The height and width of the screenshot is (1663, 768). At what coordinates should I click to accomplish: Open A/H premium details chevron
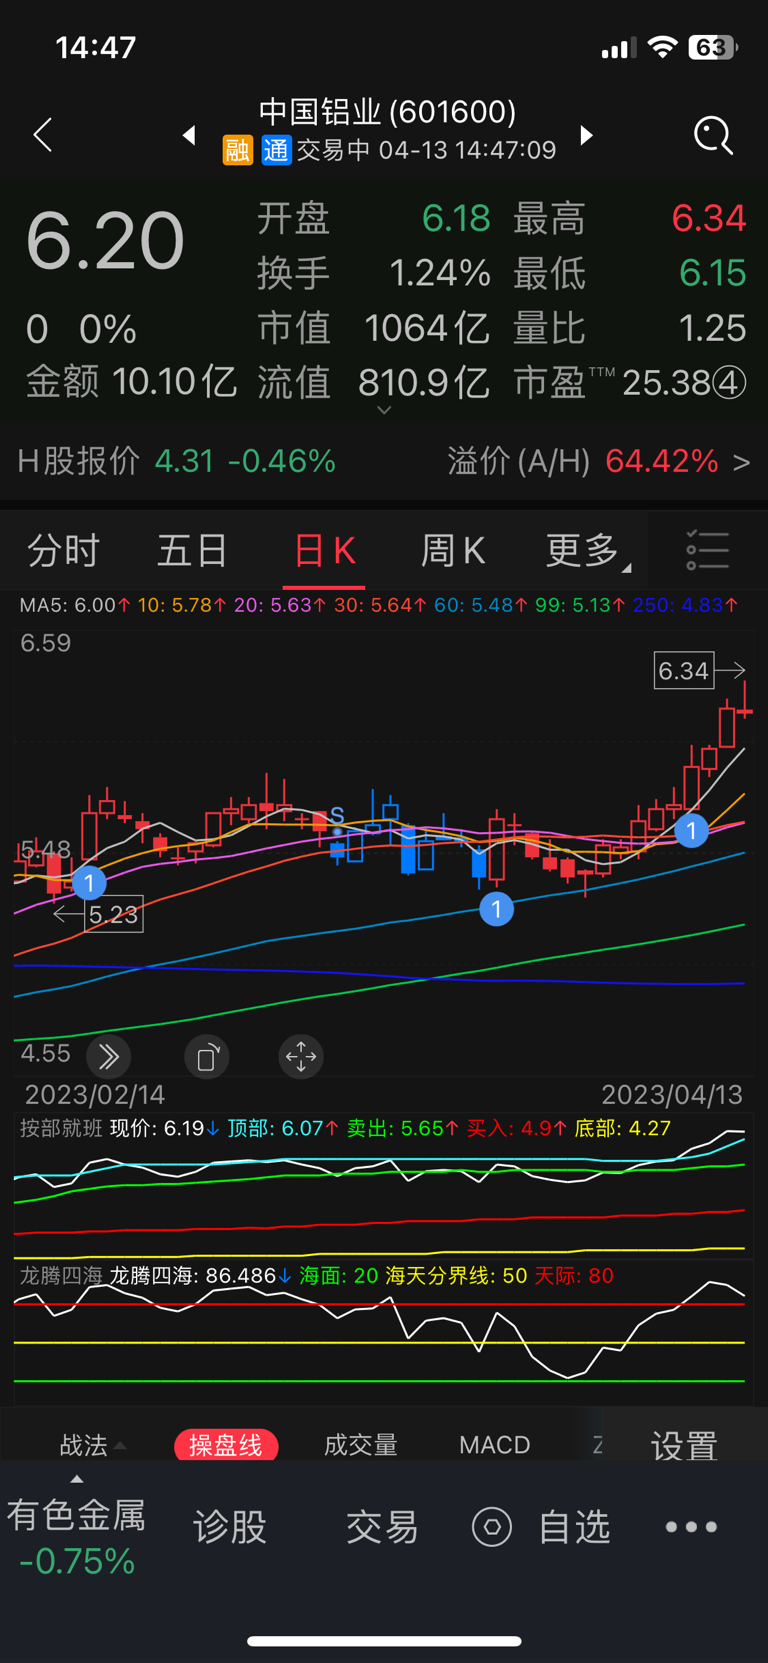741,462
